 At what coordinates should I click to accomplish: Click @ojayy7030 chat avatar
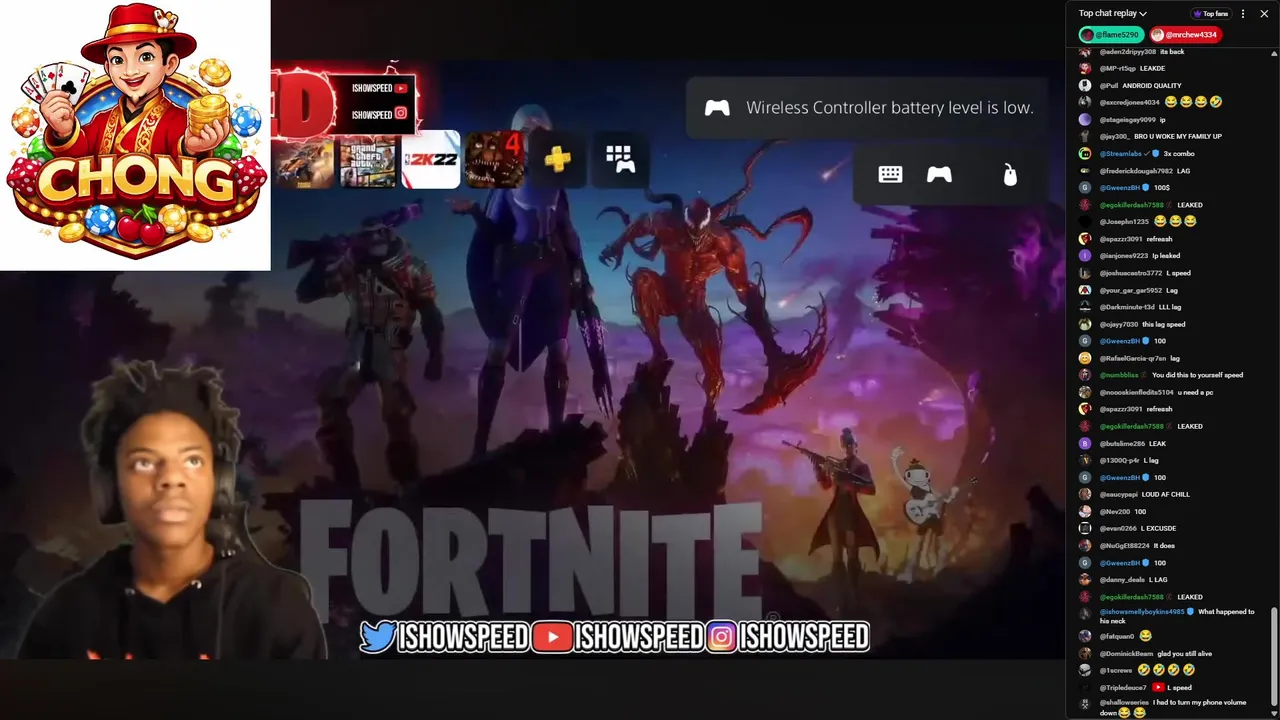pos(1085,325)
